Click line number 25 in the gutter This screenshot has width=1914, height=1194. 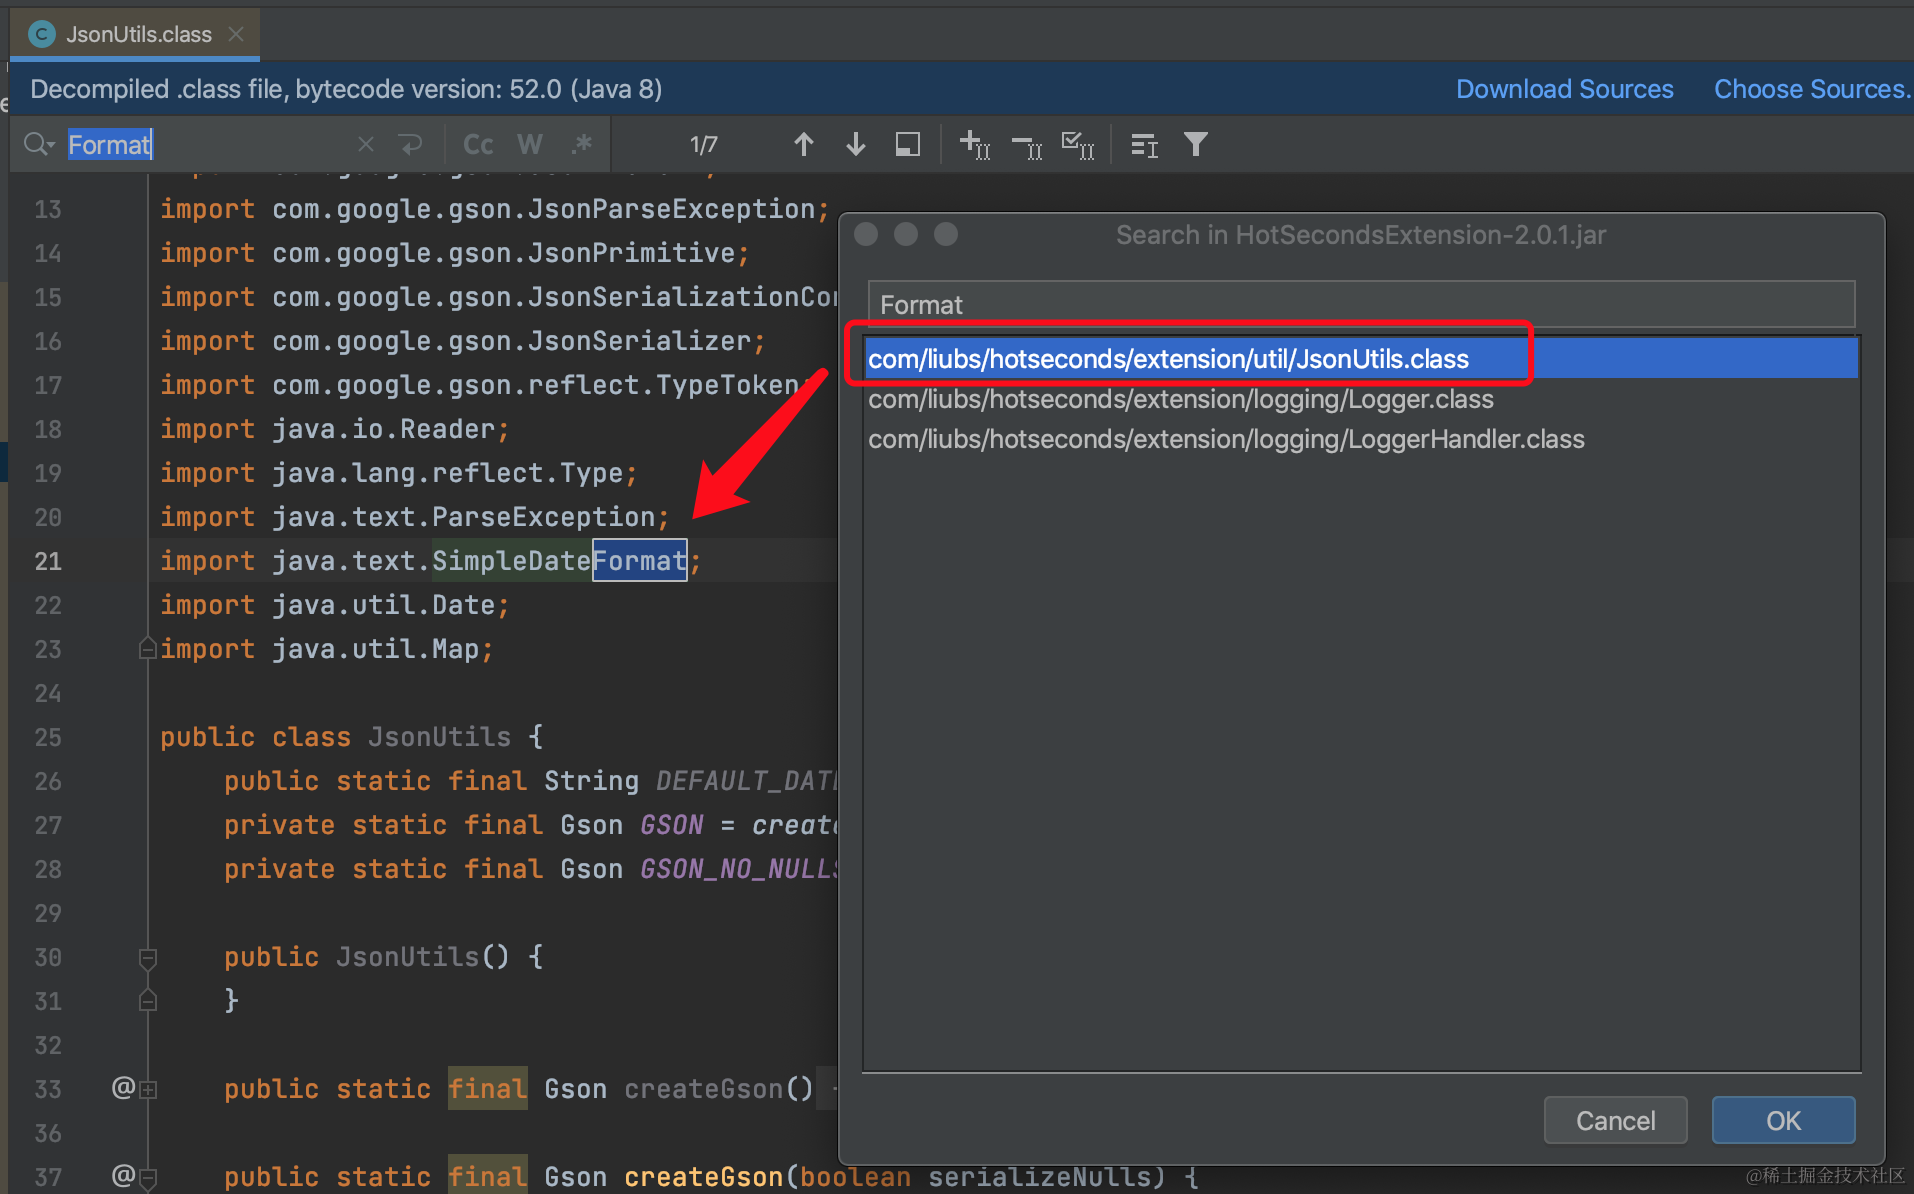tap(48, 737)
